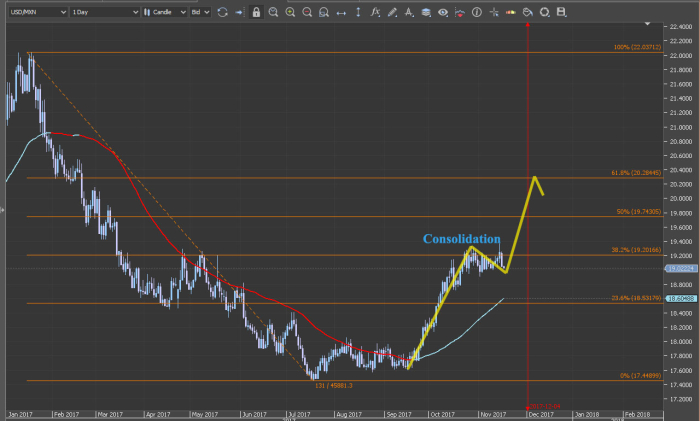Click the 100% (22.03712) Fibonacci label

[637, 47]
